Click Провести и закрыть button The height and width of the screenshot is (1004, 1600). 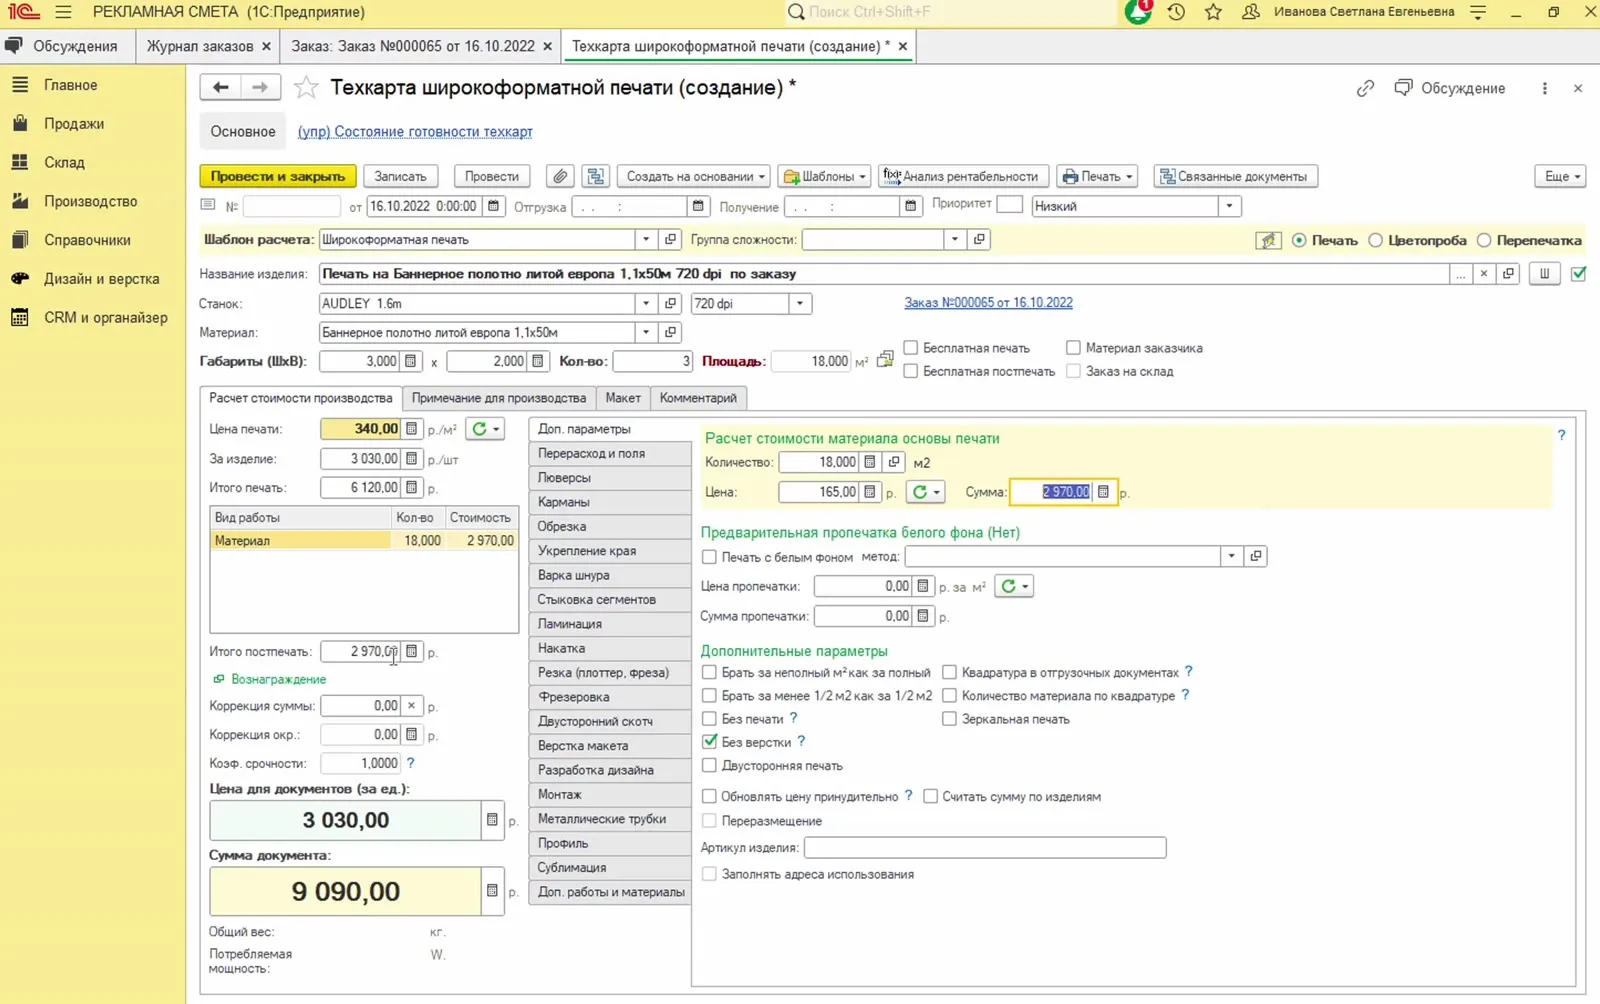[x=277, y=176]
